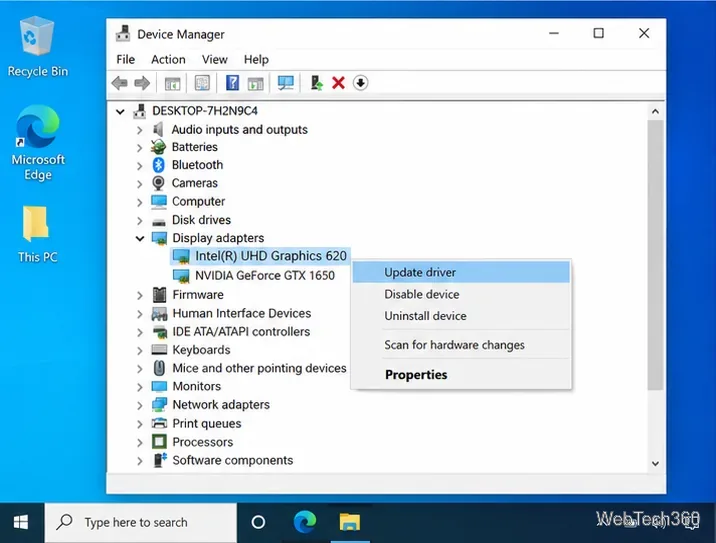Screen dimensions: 716x543
Task: Click Scan for hardware changes monitor icon
Action: click(x=285, y=83)
